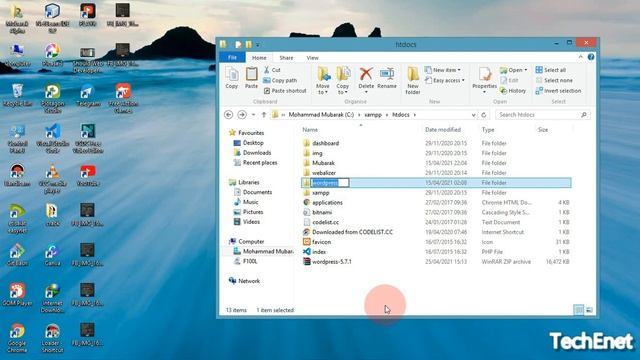This screenshot has height=360, width=640.
Task: Select Network in the navigation pane
Action: click(x=244, y=281)
